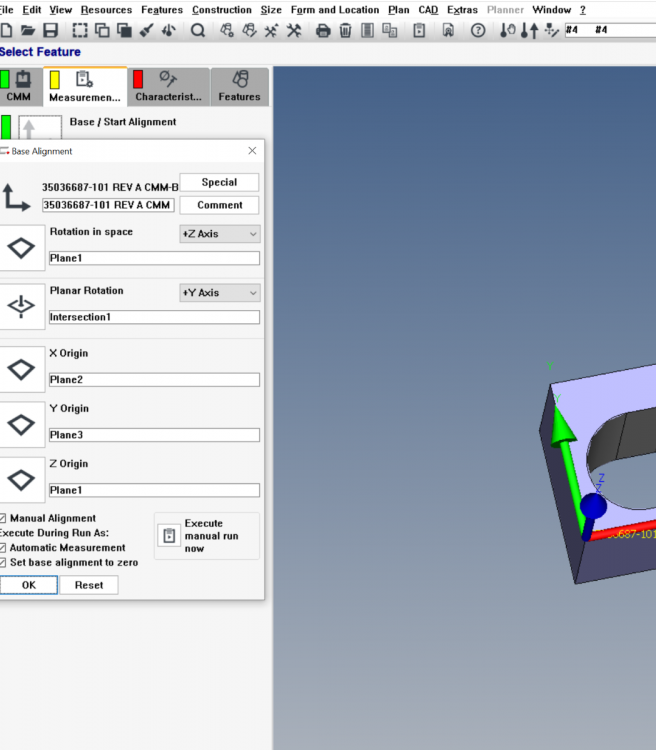Viewport: 656px width, 750px height.
Task: Uncheck the Automatic Measurement checkbox
Action: 3,548
